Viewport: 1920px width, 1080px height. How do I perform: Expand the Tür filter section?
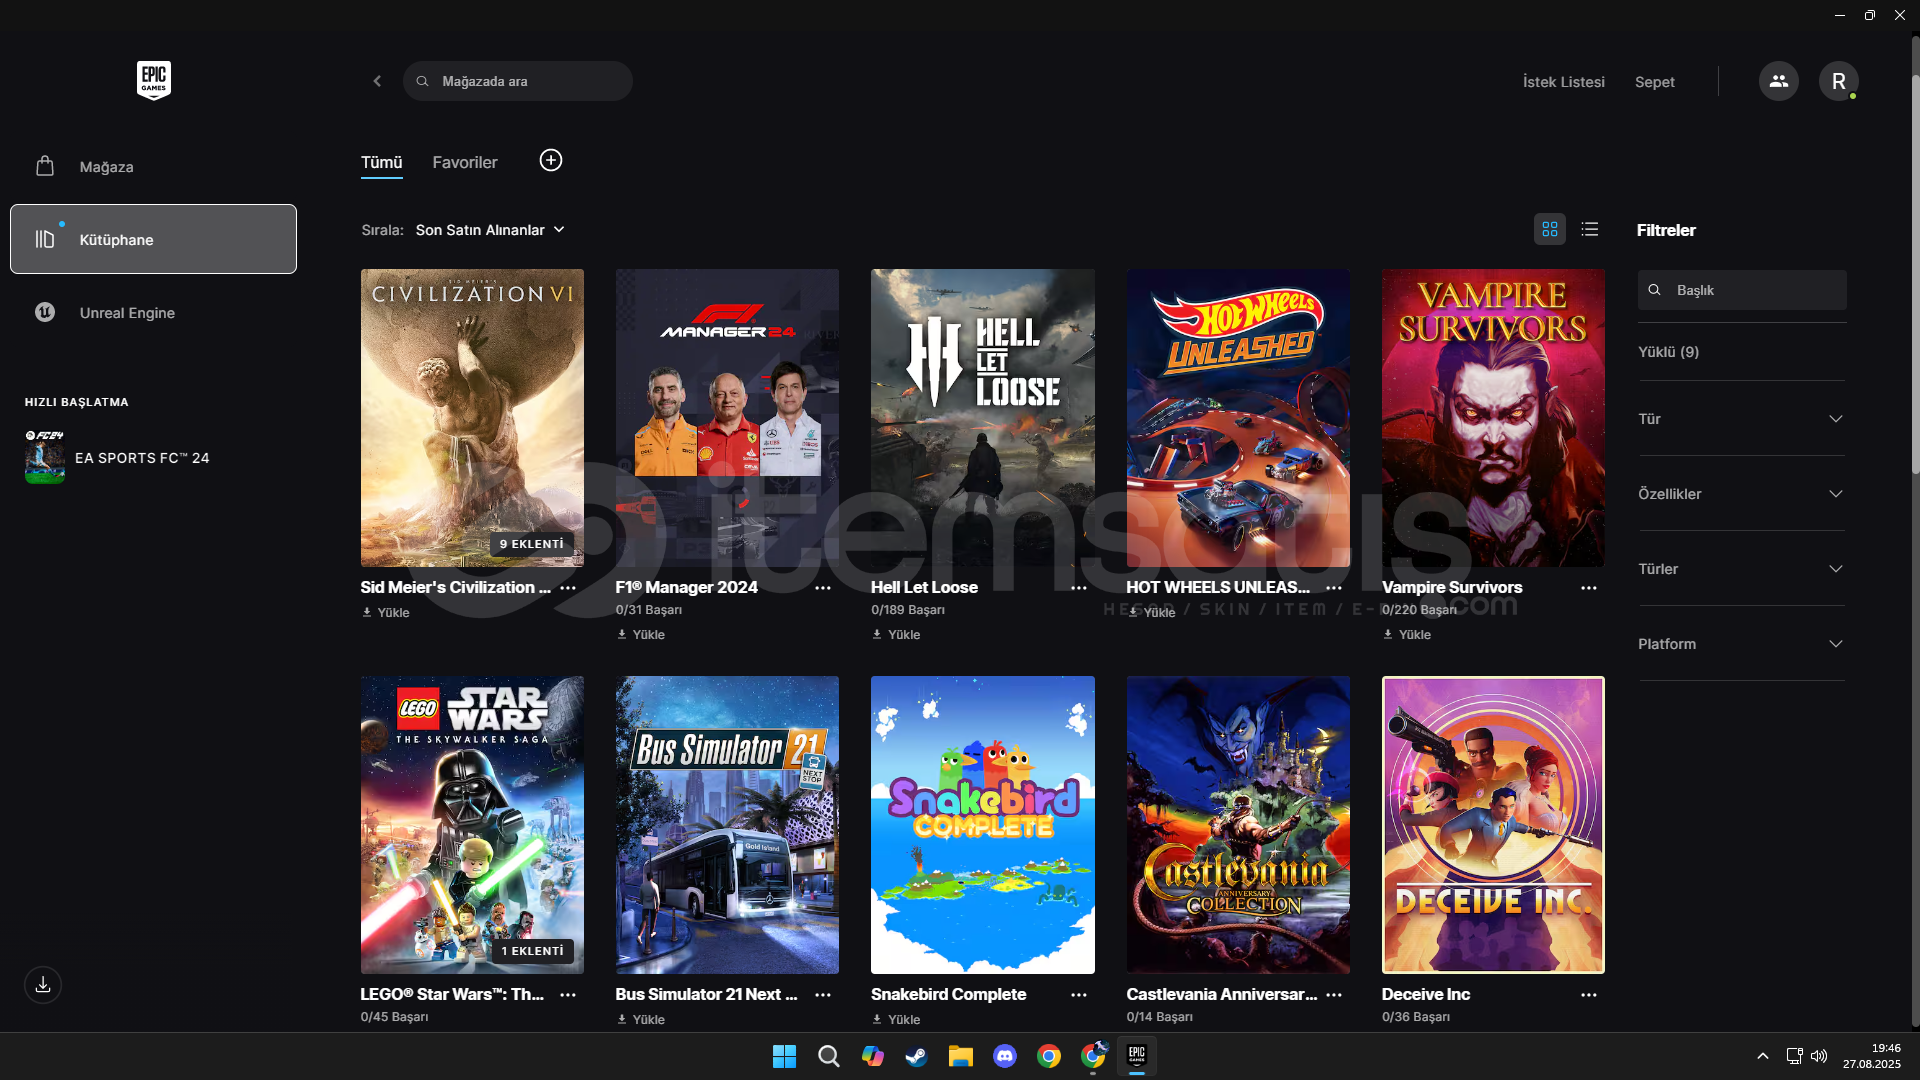tap(1741, 419)
